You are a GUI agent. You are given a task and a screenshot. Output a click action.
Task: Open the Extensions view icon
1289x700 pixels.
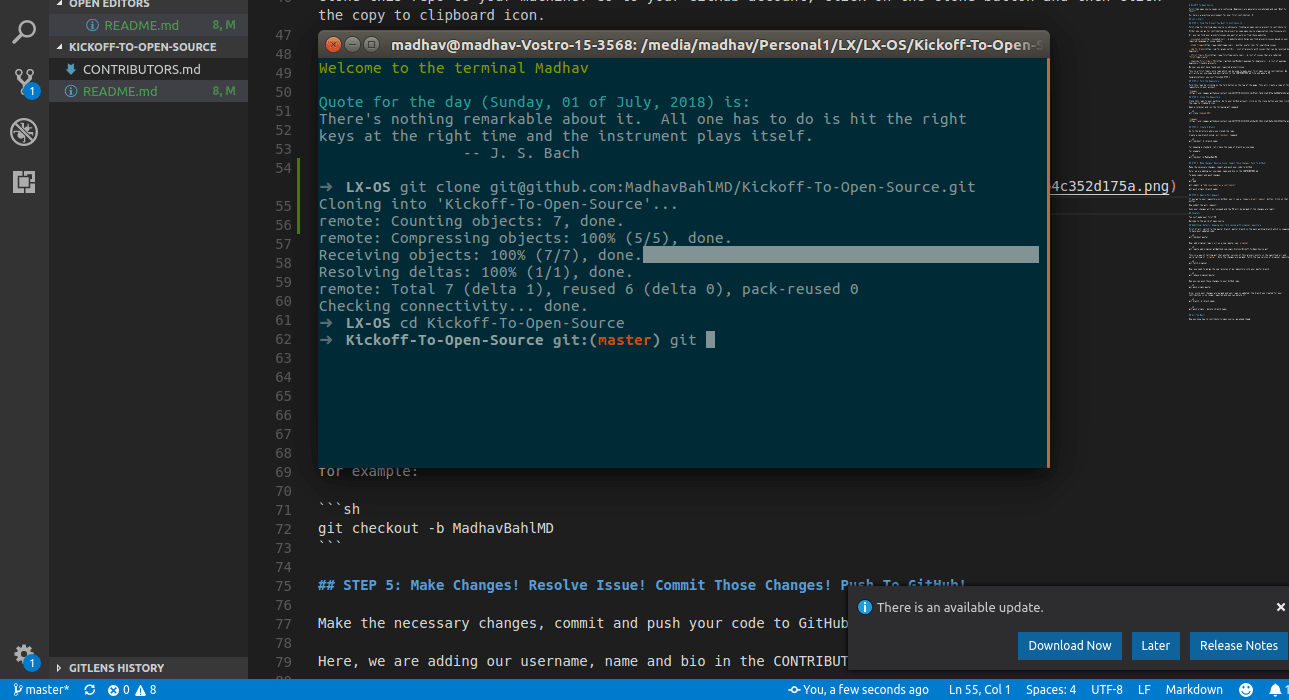24,182
